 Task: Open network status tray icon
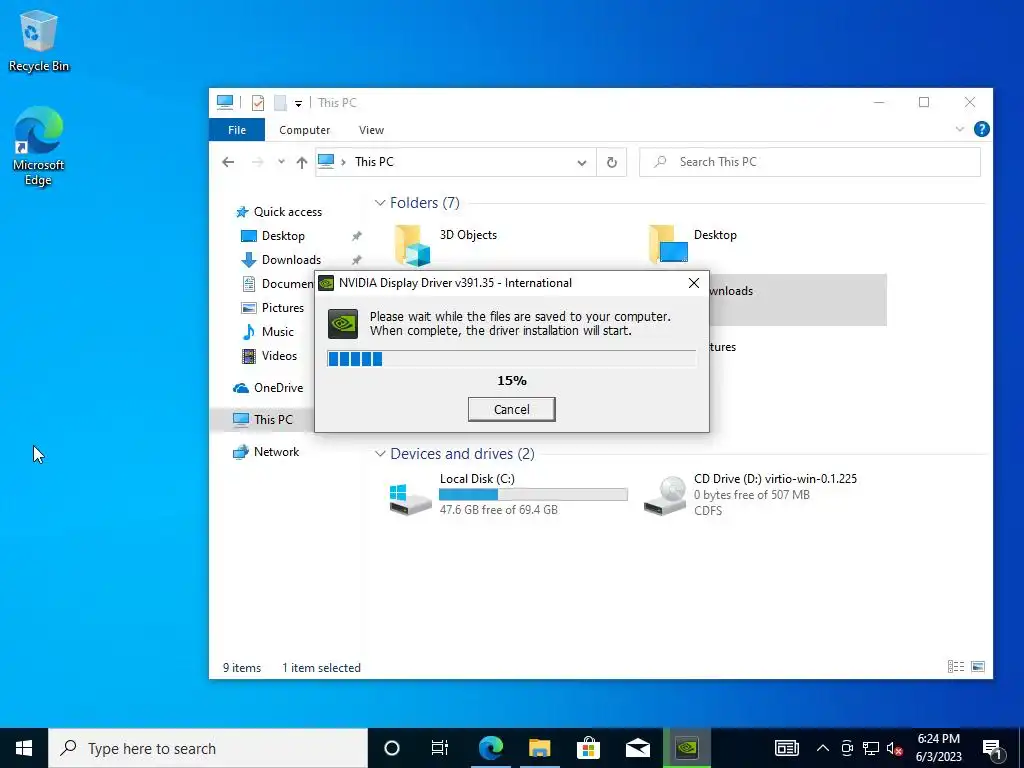point(871,748)
